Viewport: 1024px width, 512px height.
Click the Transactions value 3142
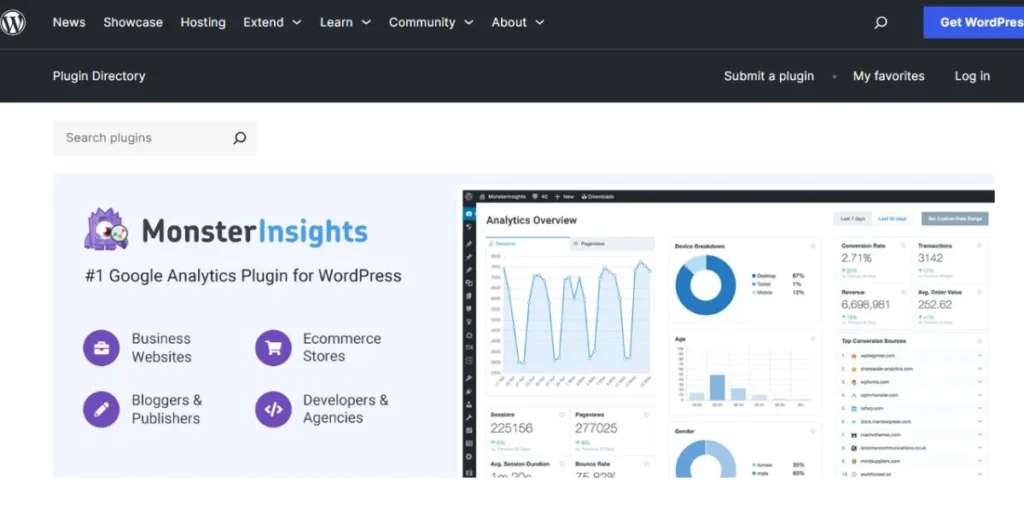930,258
